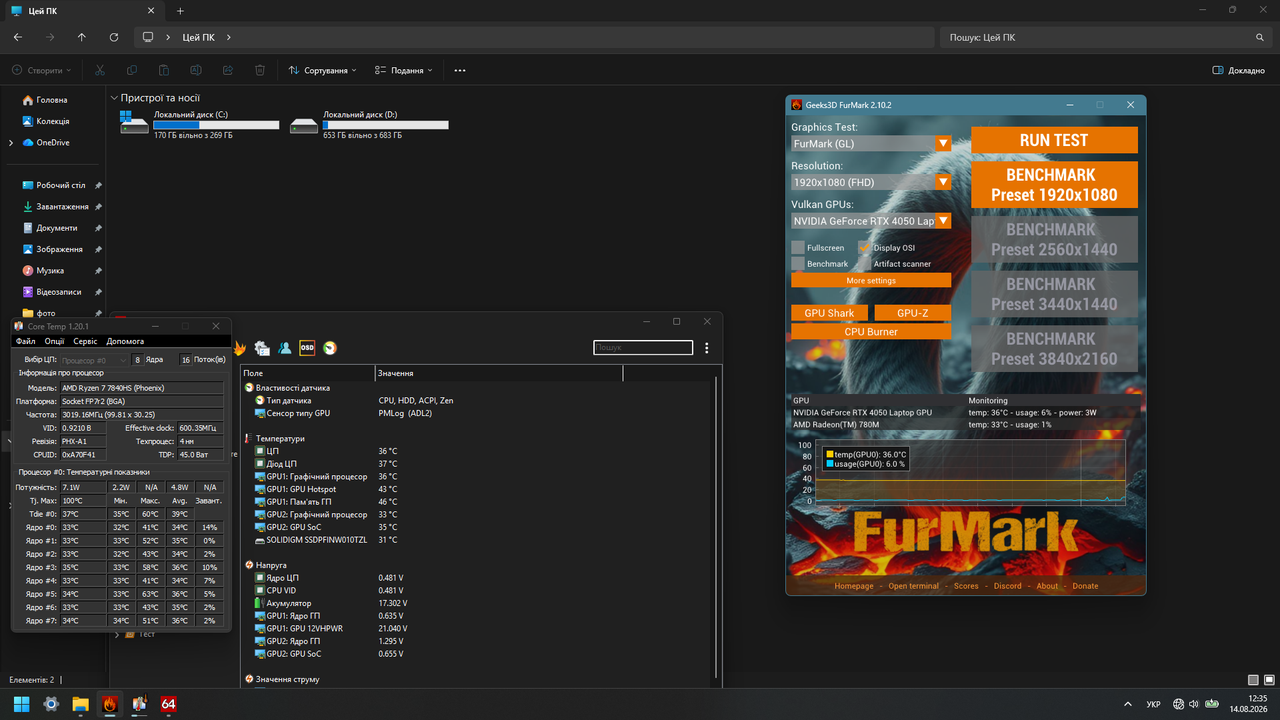Click the Поле column header in the sensor window
Viewport: 1280px width, 720px height.
307,373
